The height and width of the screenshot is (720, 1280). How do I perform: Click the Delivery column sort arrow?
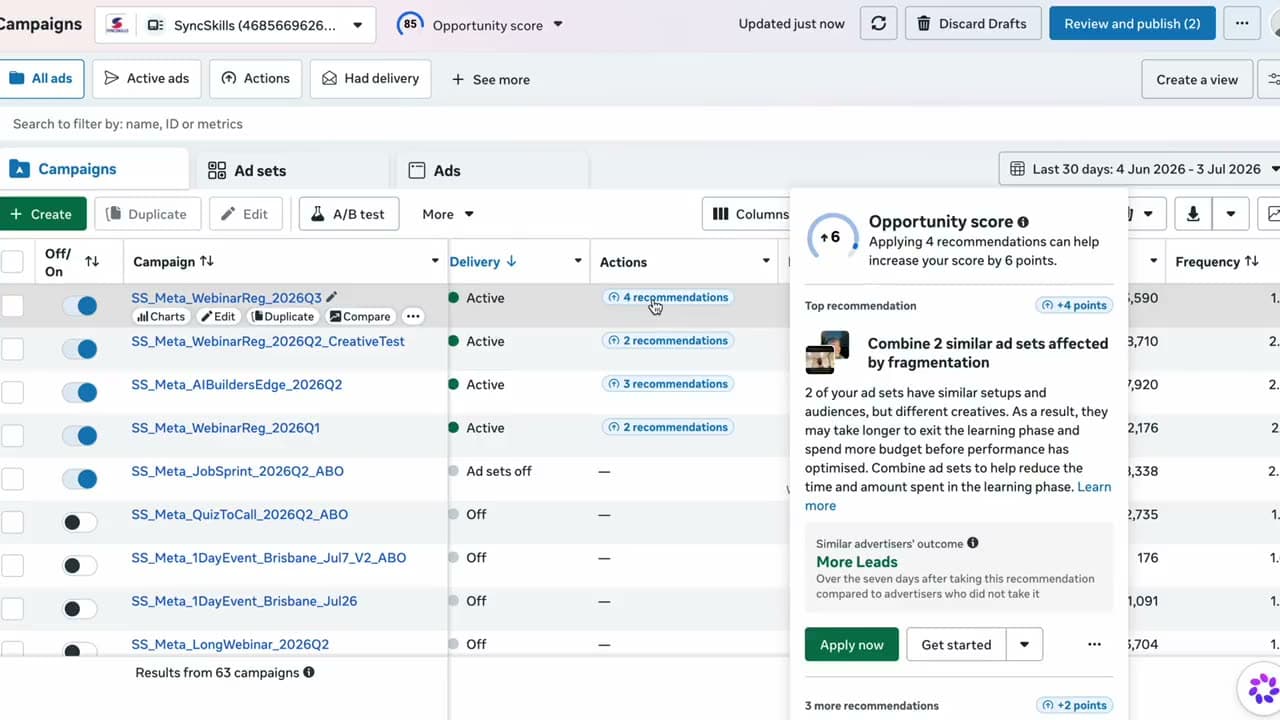coord(511,262)
